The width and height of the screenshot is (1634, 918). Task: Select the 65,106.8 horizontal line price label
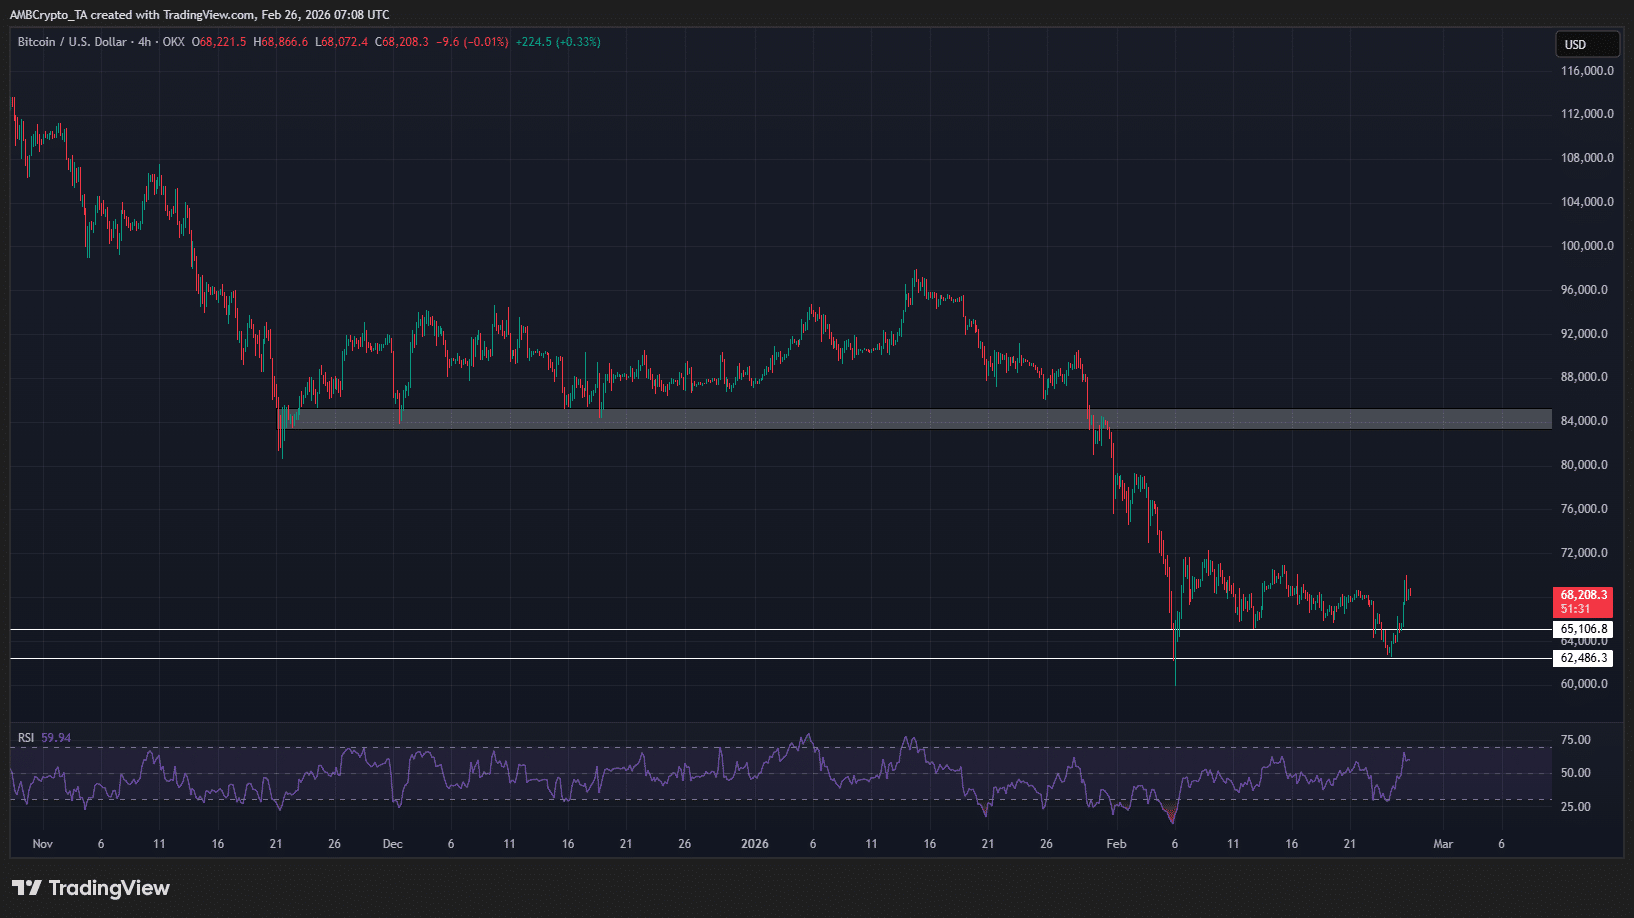pos(1583,630)
